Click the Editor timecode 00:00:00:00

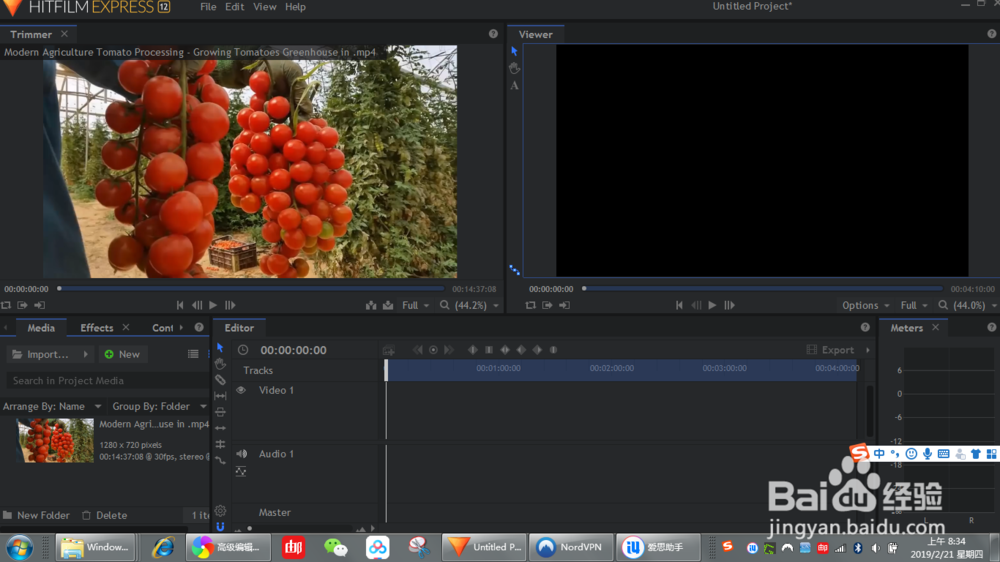pyautogui.click(x=293, y=350)
